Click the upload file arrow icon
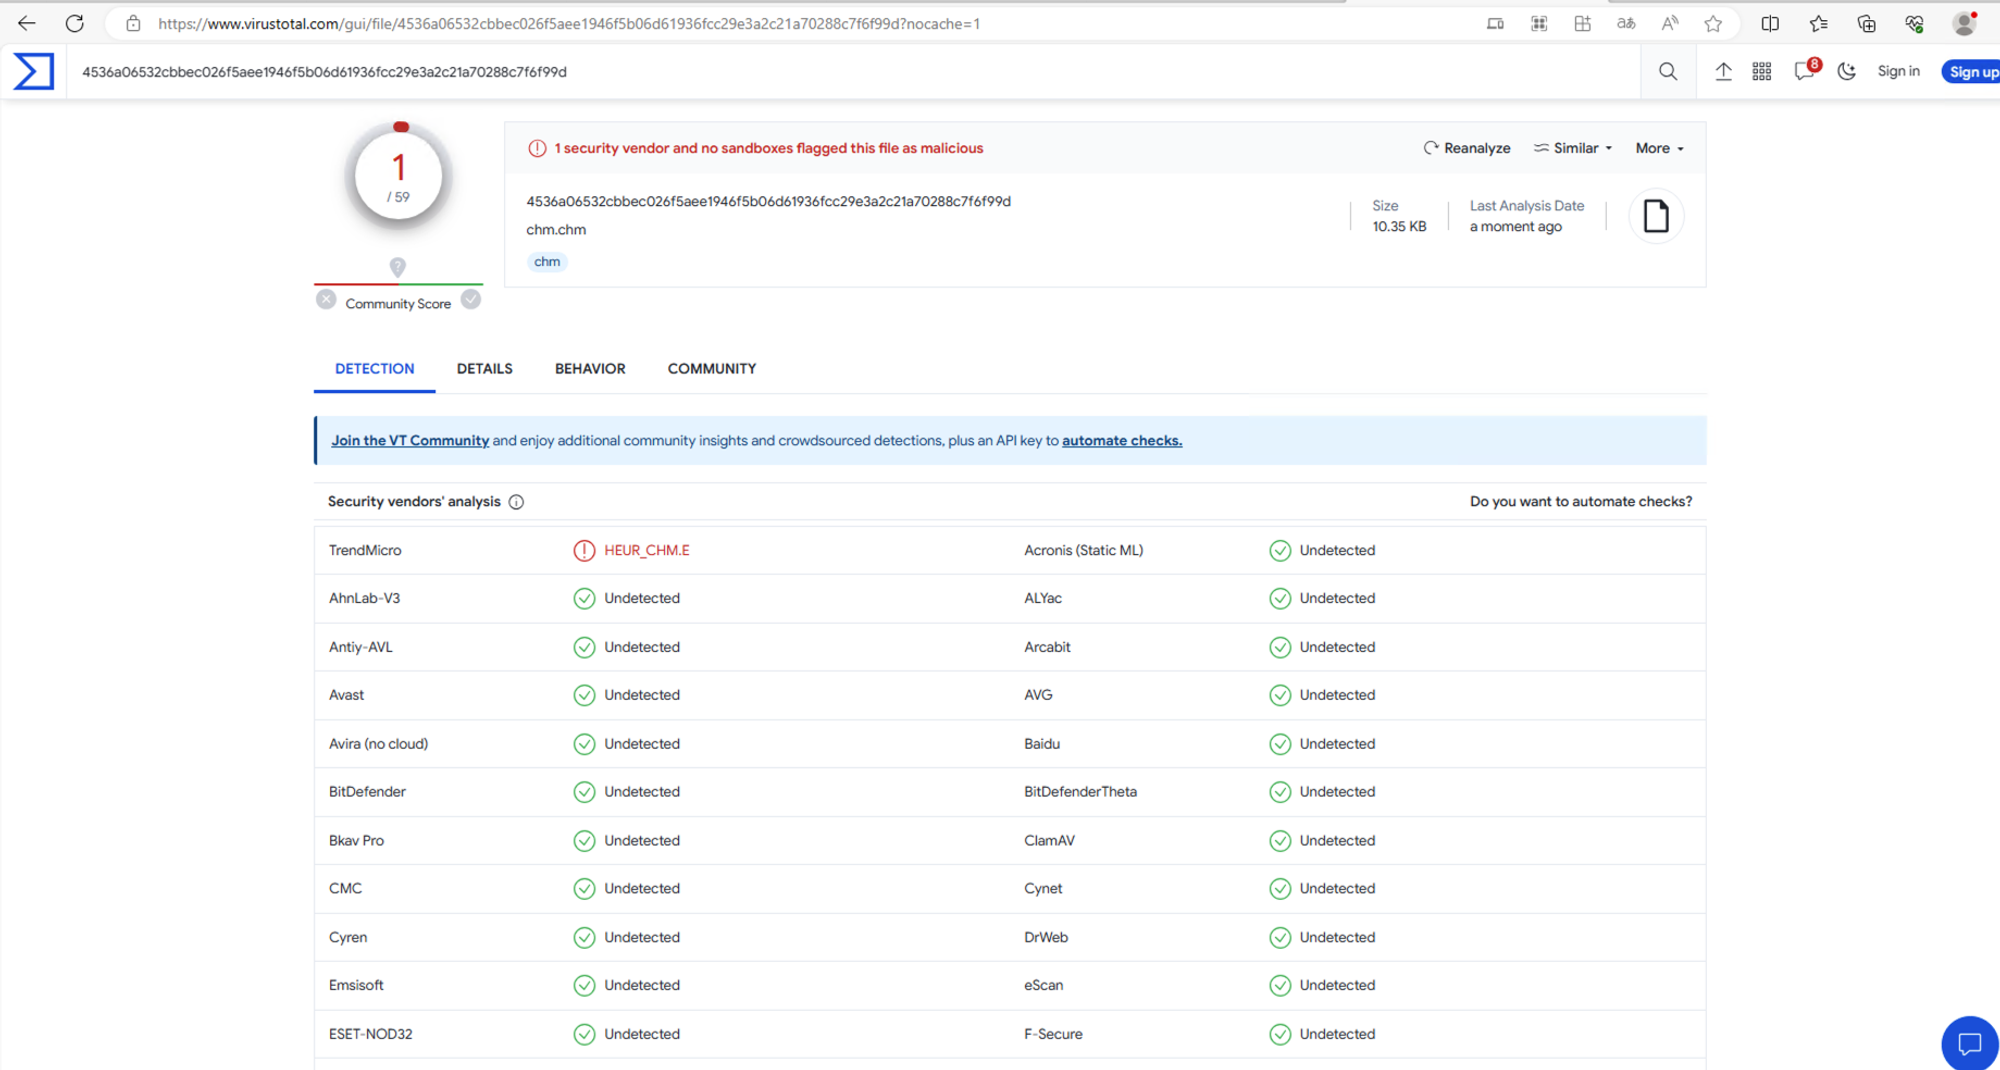2000x1070 pixels. (1723, 72)
